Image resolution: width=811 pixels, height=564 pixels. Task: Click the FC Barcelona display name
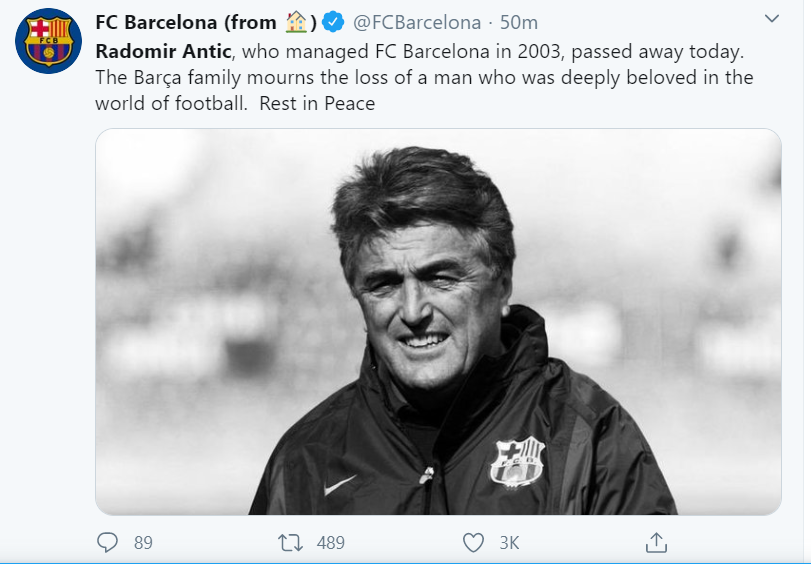pyautogui.click(x=186, y=22)
